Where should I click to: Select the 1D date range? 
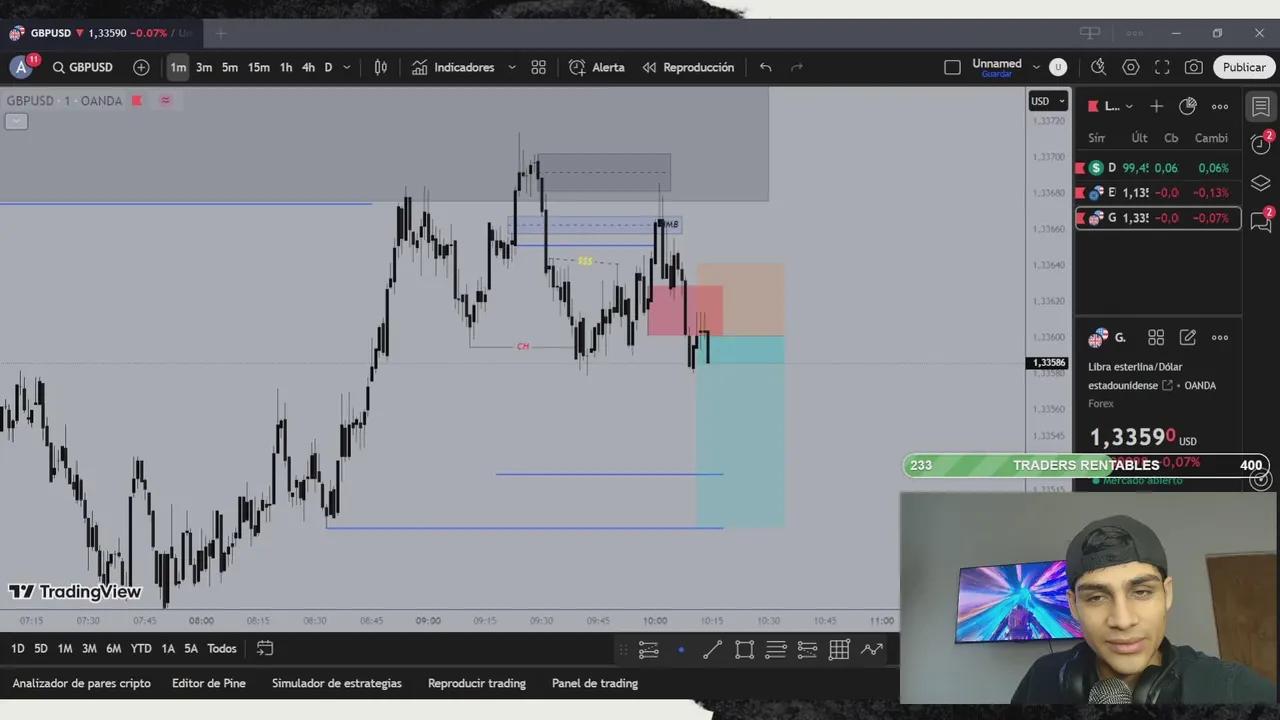[18, 649]
